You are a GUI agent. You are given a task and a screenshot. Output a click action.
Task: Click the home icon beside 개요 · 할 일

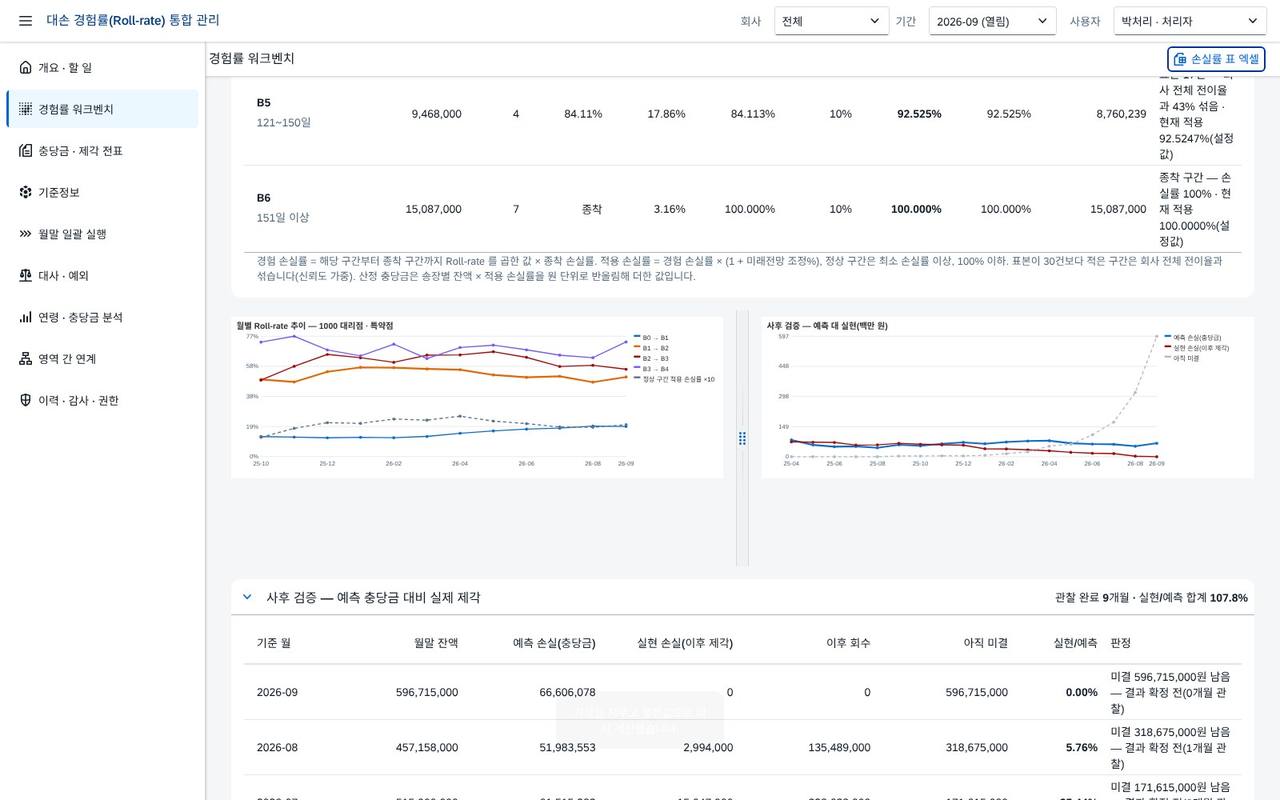point(25,68)
